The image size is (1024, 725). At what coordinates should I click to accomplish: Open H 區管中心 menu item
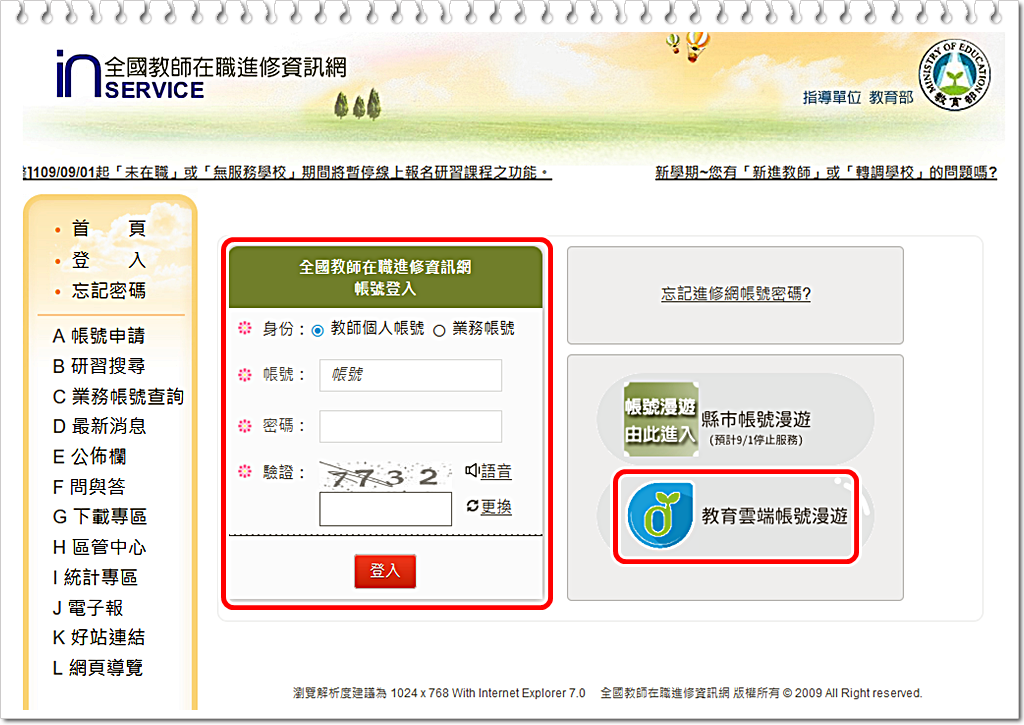99,547
